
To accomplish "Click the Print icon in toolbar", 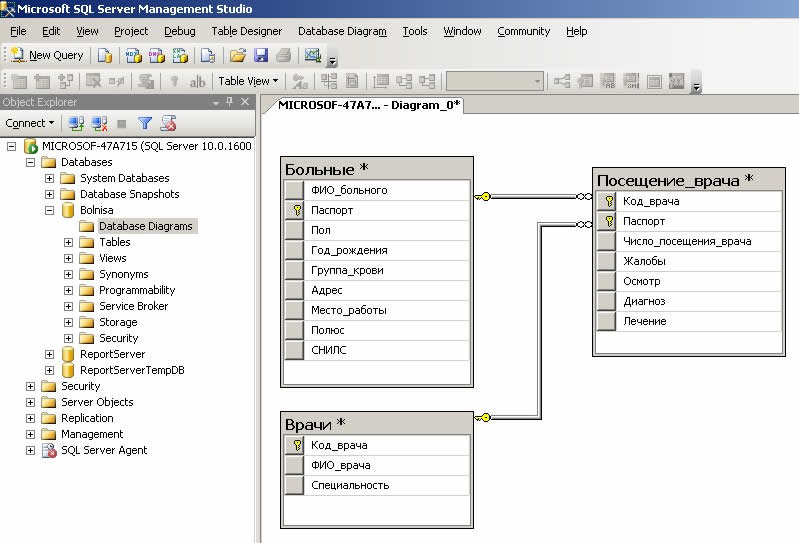I will click(x=284, y=55).
